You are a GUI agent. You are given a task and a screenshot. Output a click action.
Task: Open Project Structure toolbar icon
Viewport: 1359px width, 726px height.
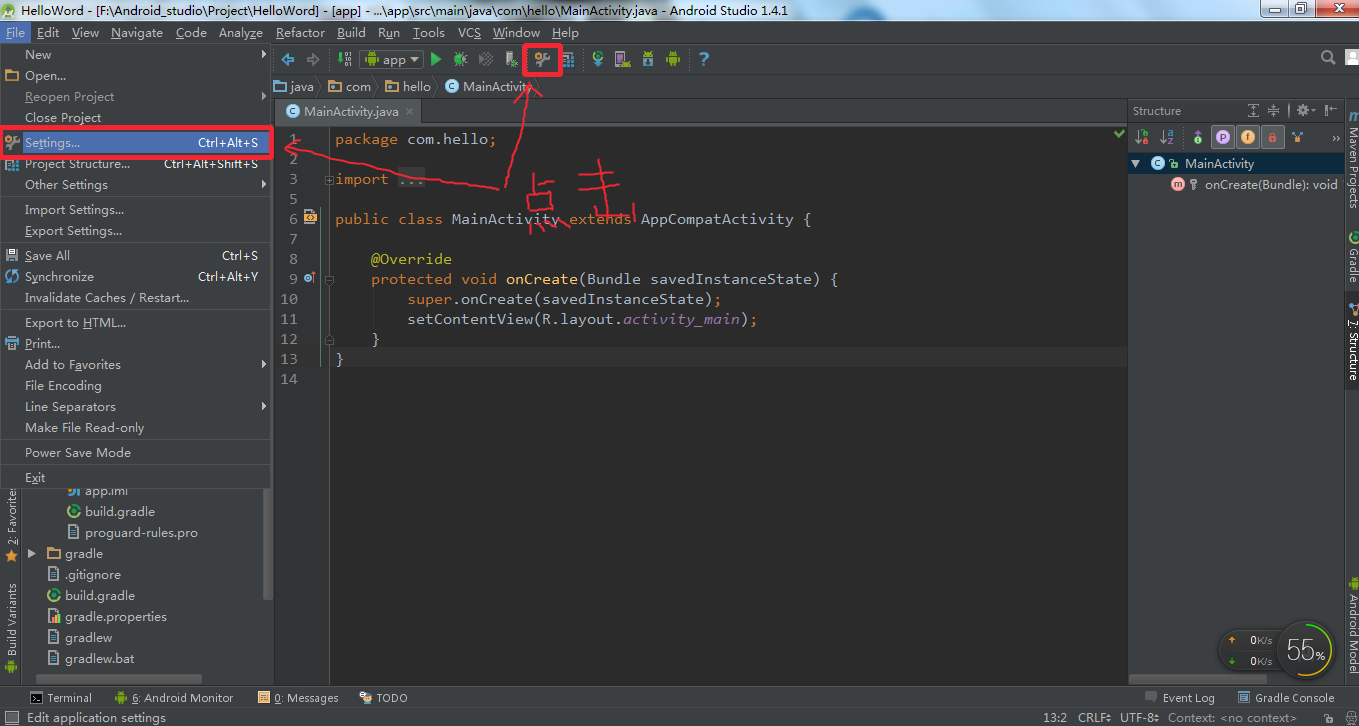567,60
